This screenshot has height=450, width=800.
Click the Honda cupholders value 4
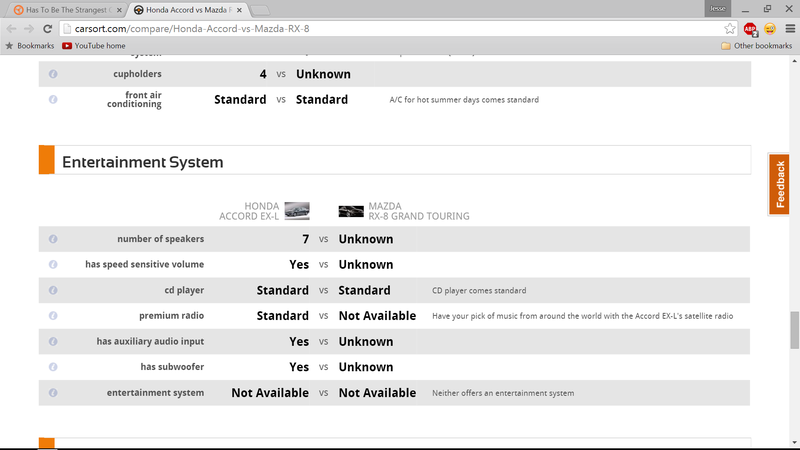(263, 74)
